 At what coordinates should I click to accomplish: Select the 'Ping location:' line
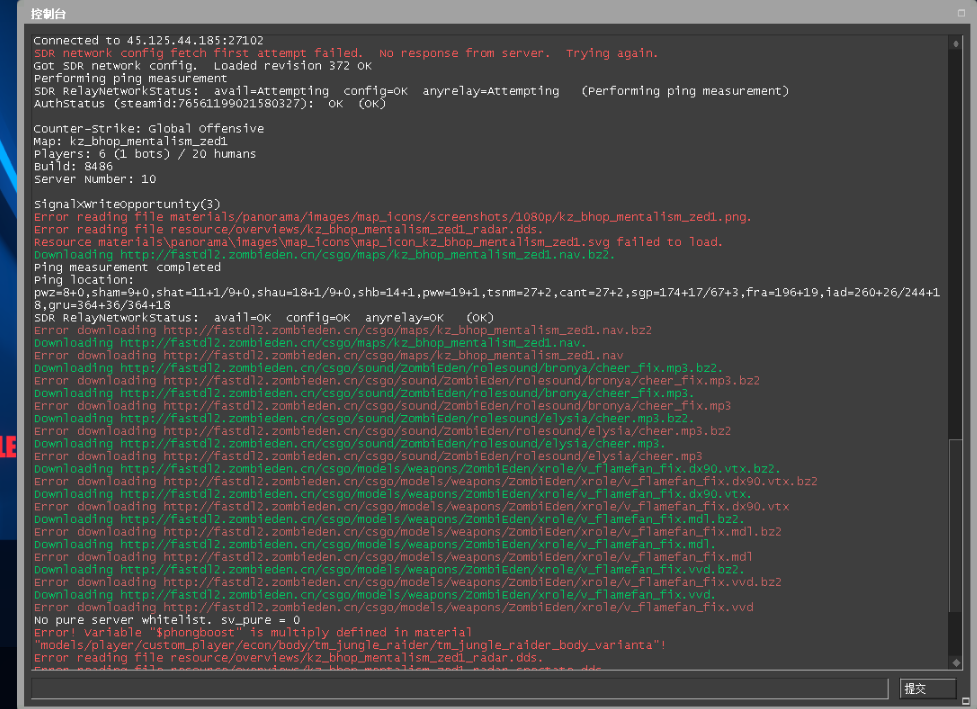[x=83, y=280]
